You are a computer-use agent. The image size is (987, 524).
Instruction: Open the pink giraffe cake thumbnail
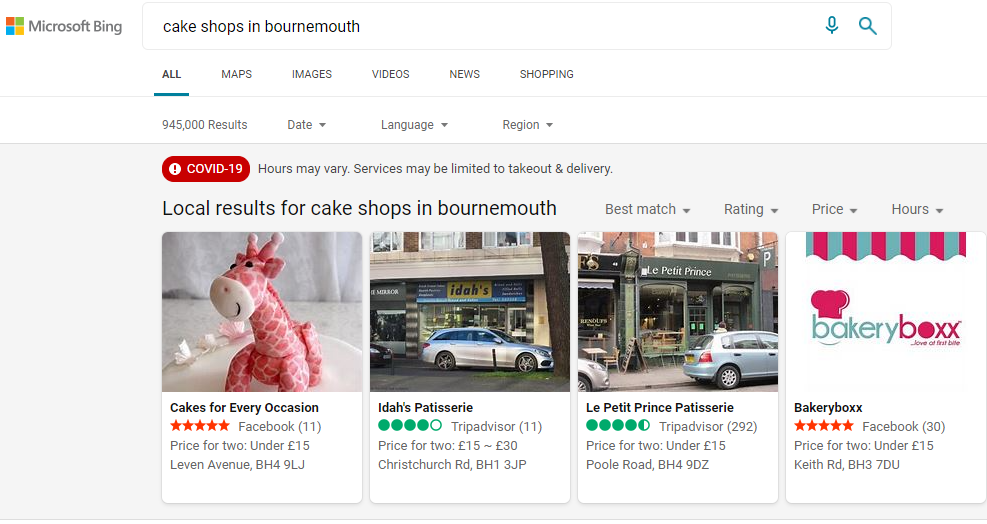262,312
